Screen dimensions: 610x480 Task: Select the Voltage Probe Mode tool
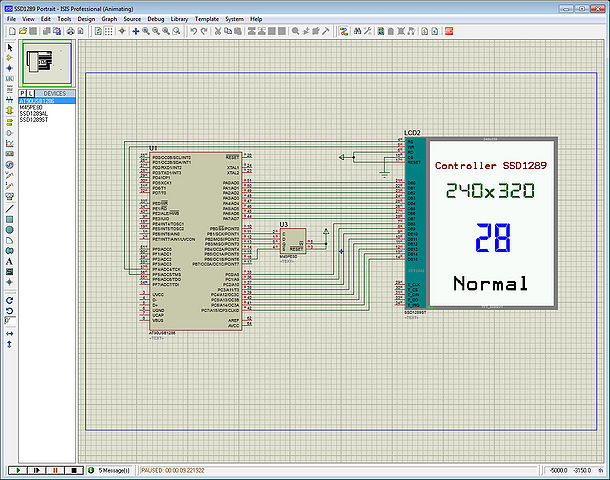click(10, 175)
